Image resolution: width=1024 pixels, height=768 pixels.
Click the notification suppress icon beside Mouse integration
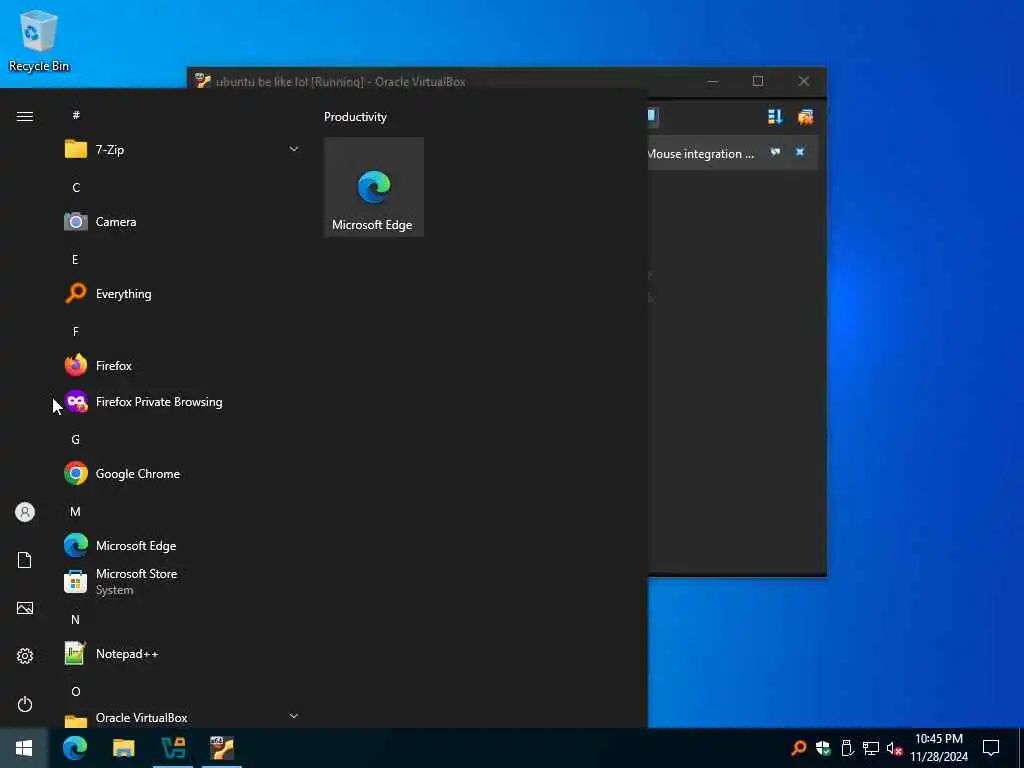tap(775, 152)
